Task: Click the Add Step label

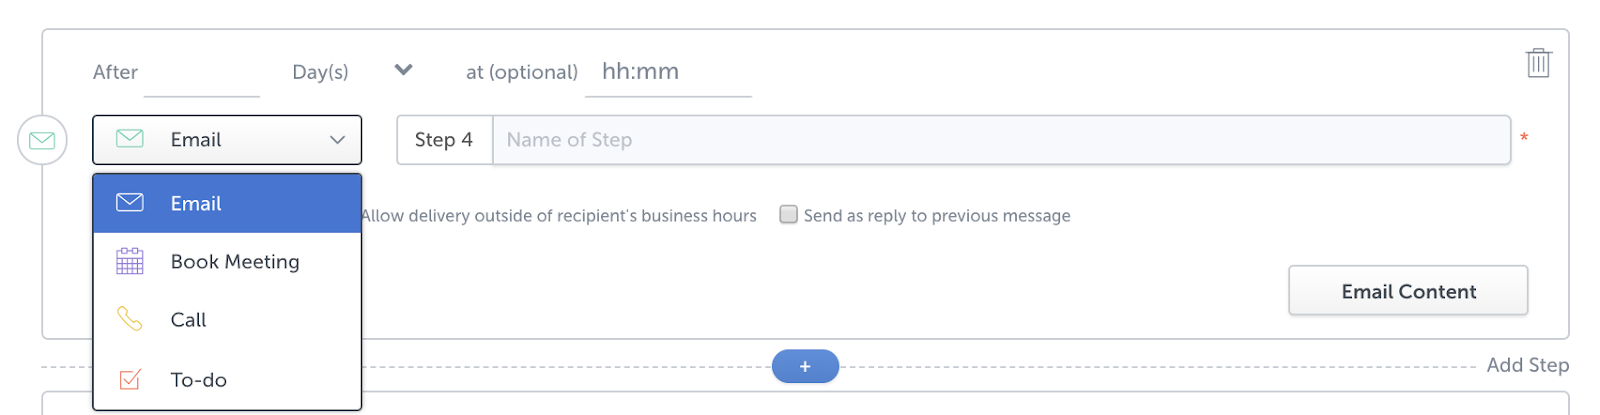Action: click(x=1527, y=365)
